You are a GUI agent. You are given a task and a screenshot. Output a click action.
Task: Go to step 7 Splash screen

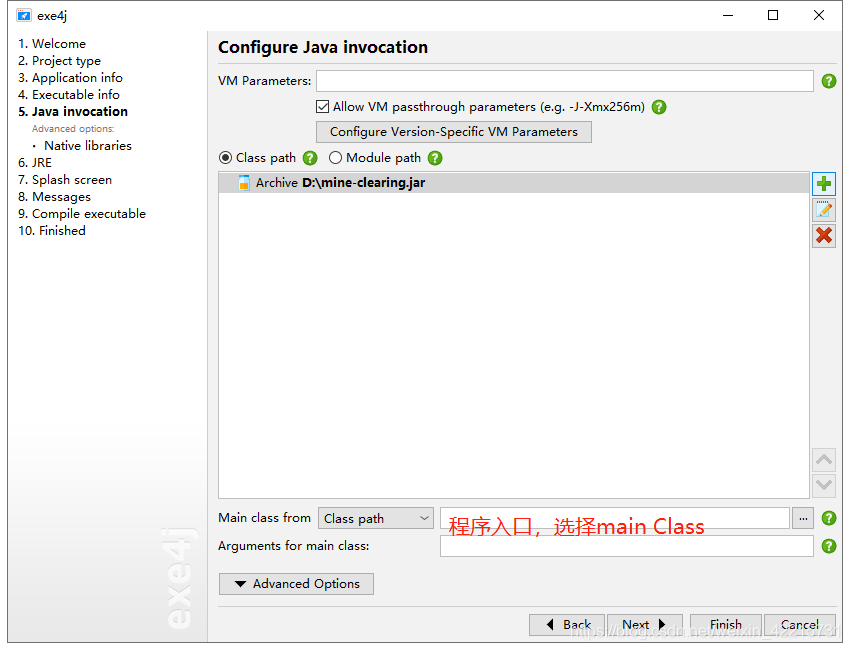tap(65, 179)
